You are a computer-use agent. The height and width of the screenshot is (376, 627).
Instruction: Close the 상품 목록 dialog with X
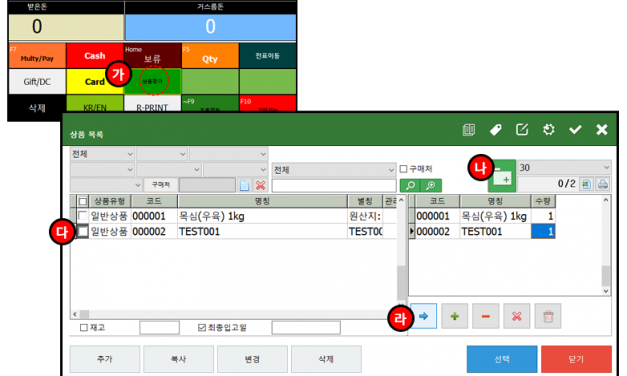click(601, 130)
